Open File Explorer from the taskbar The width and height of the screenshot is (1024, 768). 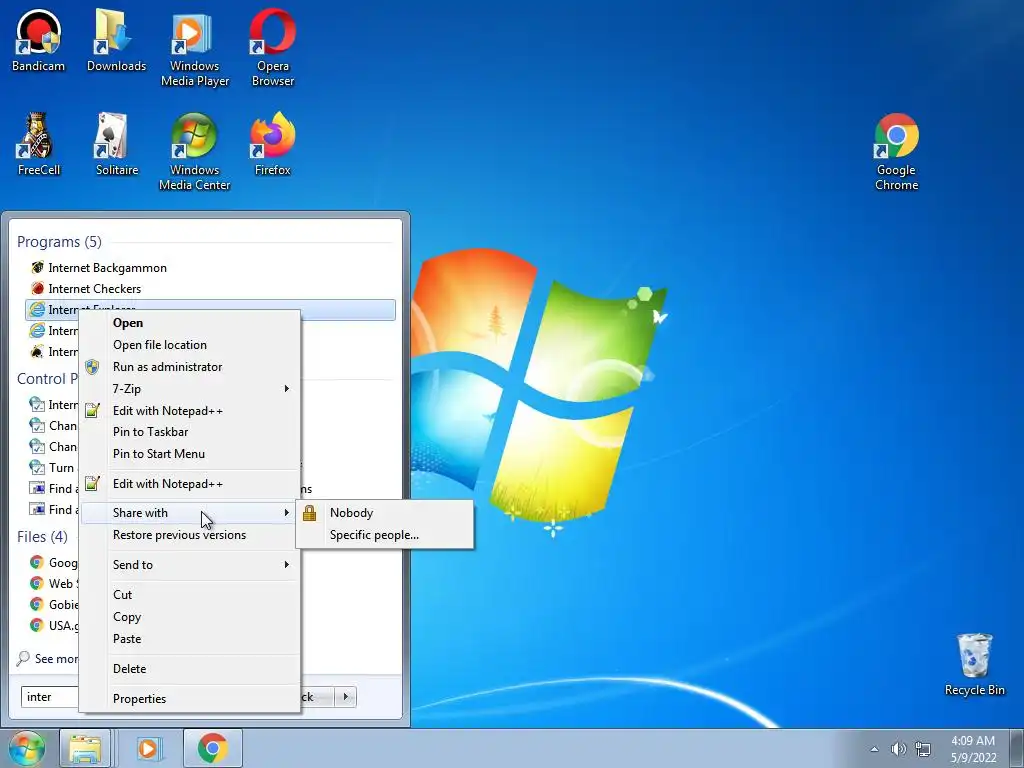tap(86, 748)
